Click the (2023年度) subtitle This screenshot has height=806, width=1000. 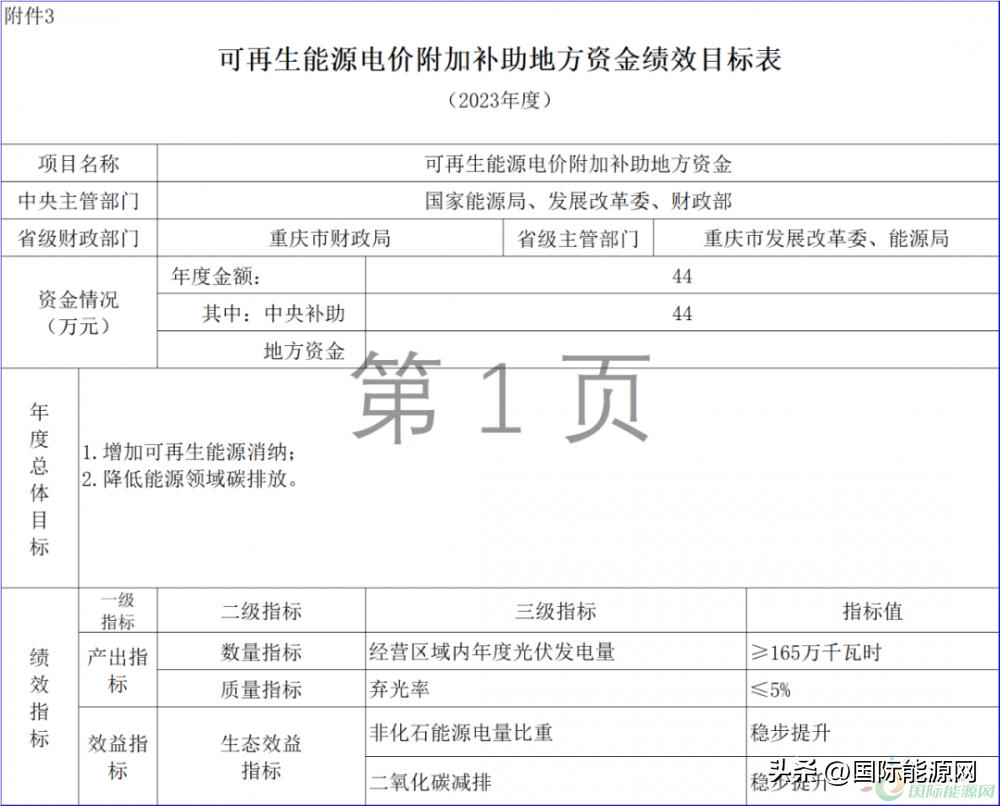coord(499,102)
